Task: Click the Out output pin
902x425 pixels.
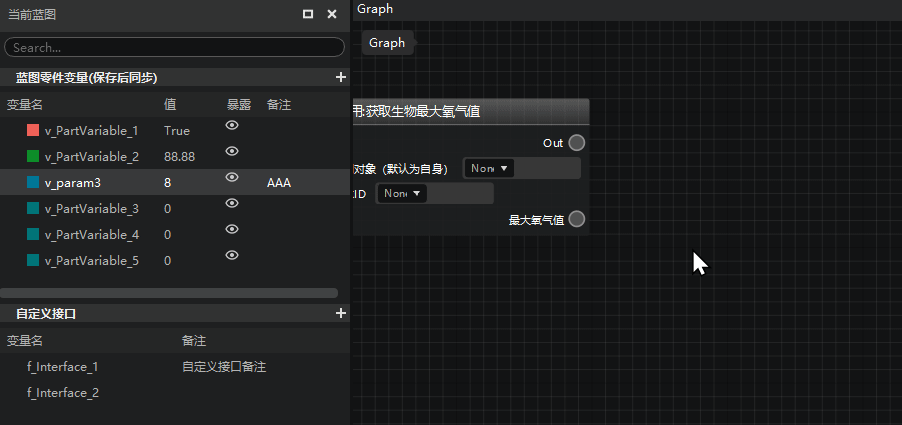Action: [576, 143]
